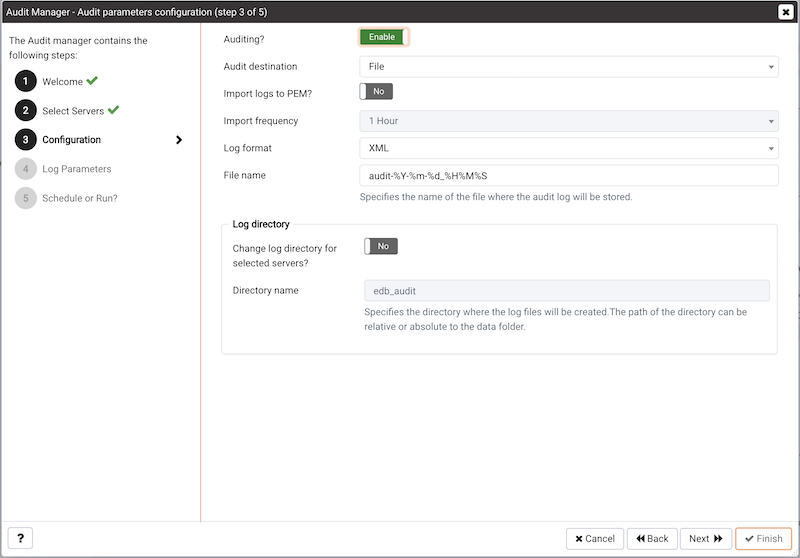Click the Import frequency label
The height and width of the screenshot is (558, 800).
click(261, 121)
